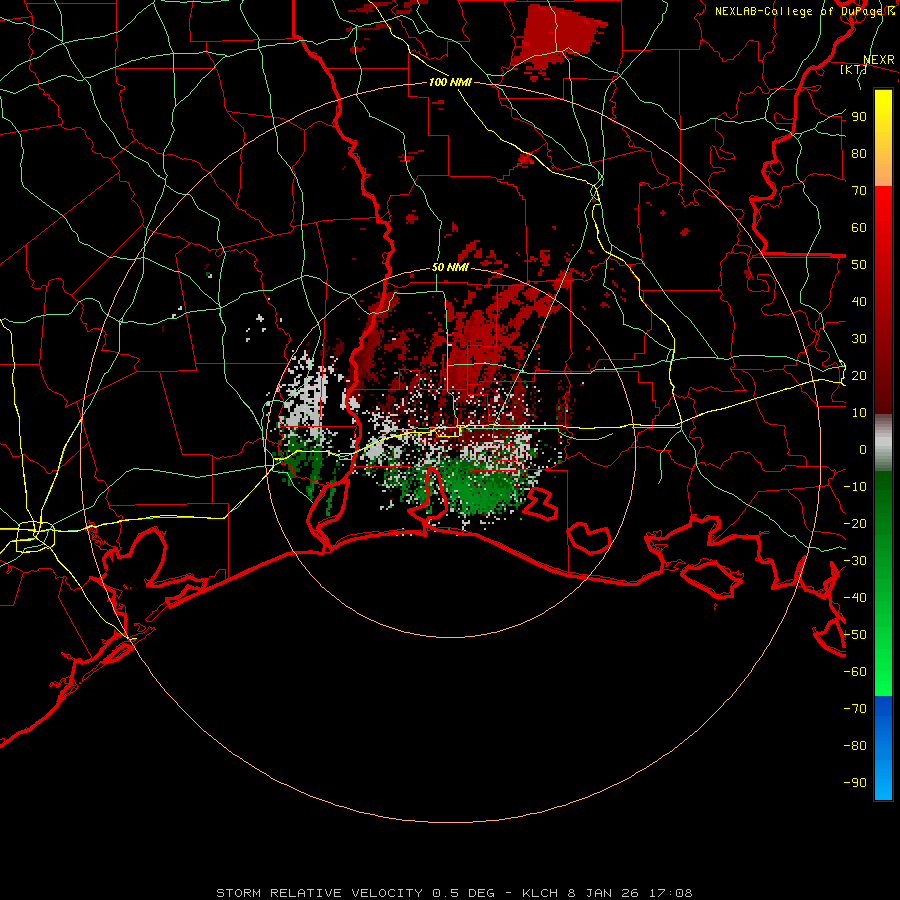
Task: Click the NEXR label above the color scale
Action: [x=879, y=60]
